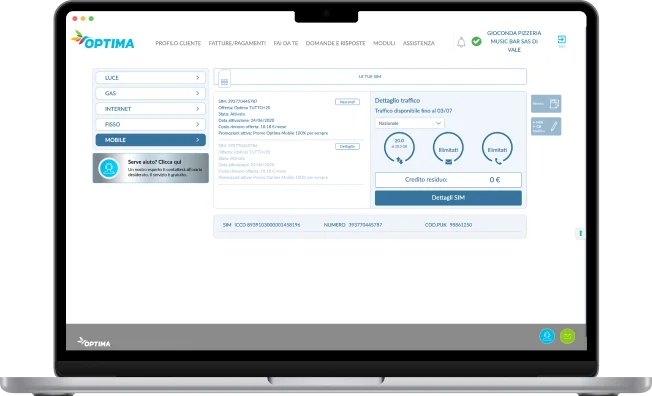Expand the LUCE section
Viewport: 652px width, 396px height.
[x=151, y=78]
